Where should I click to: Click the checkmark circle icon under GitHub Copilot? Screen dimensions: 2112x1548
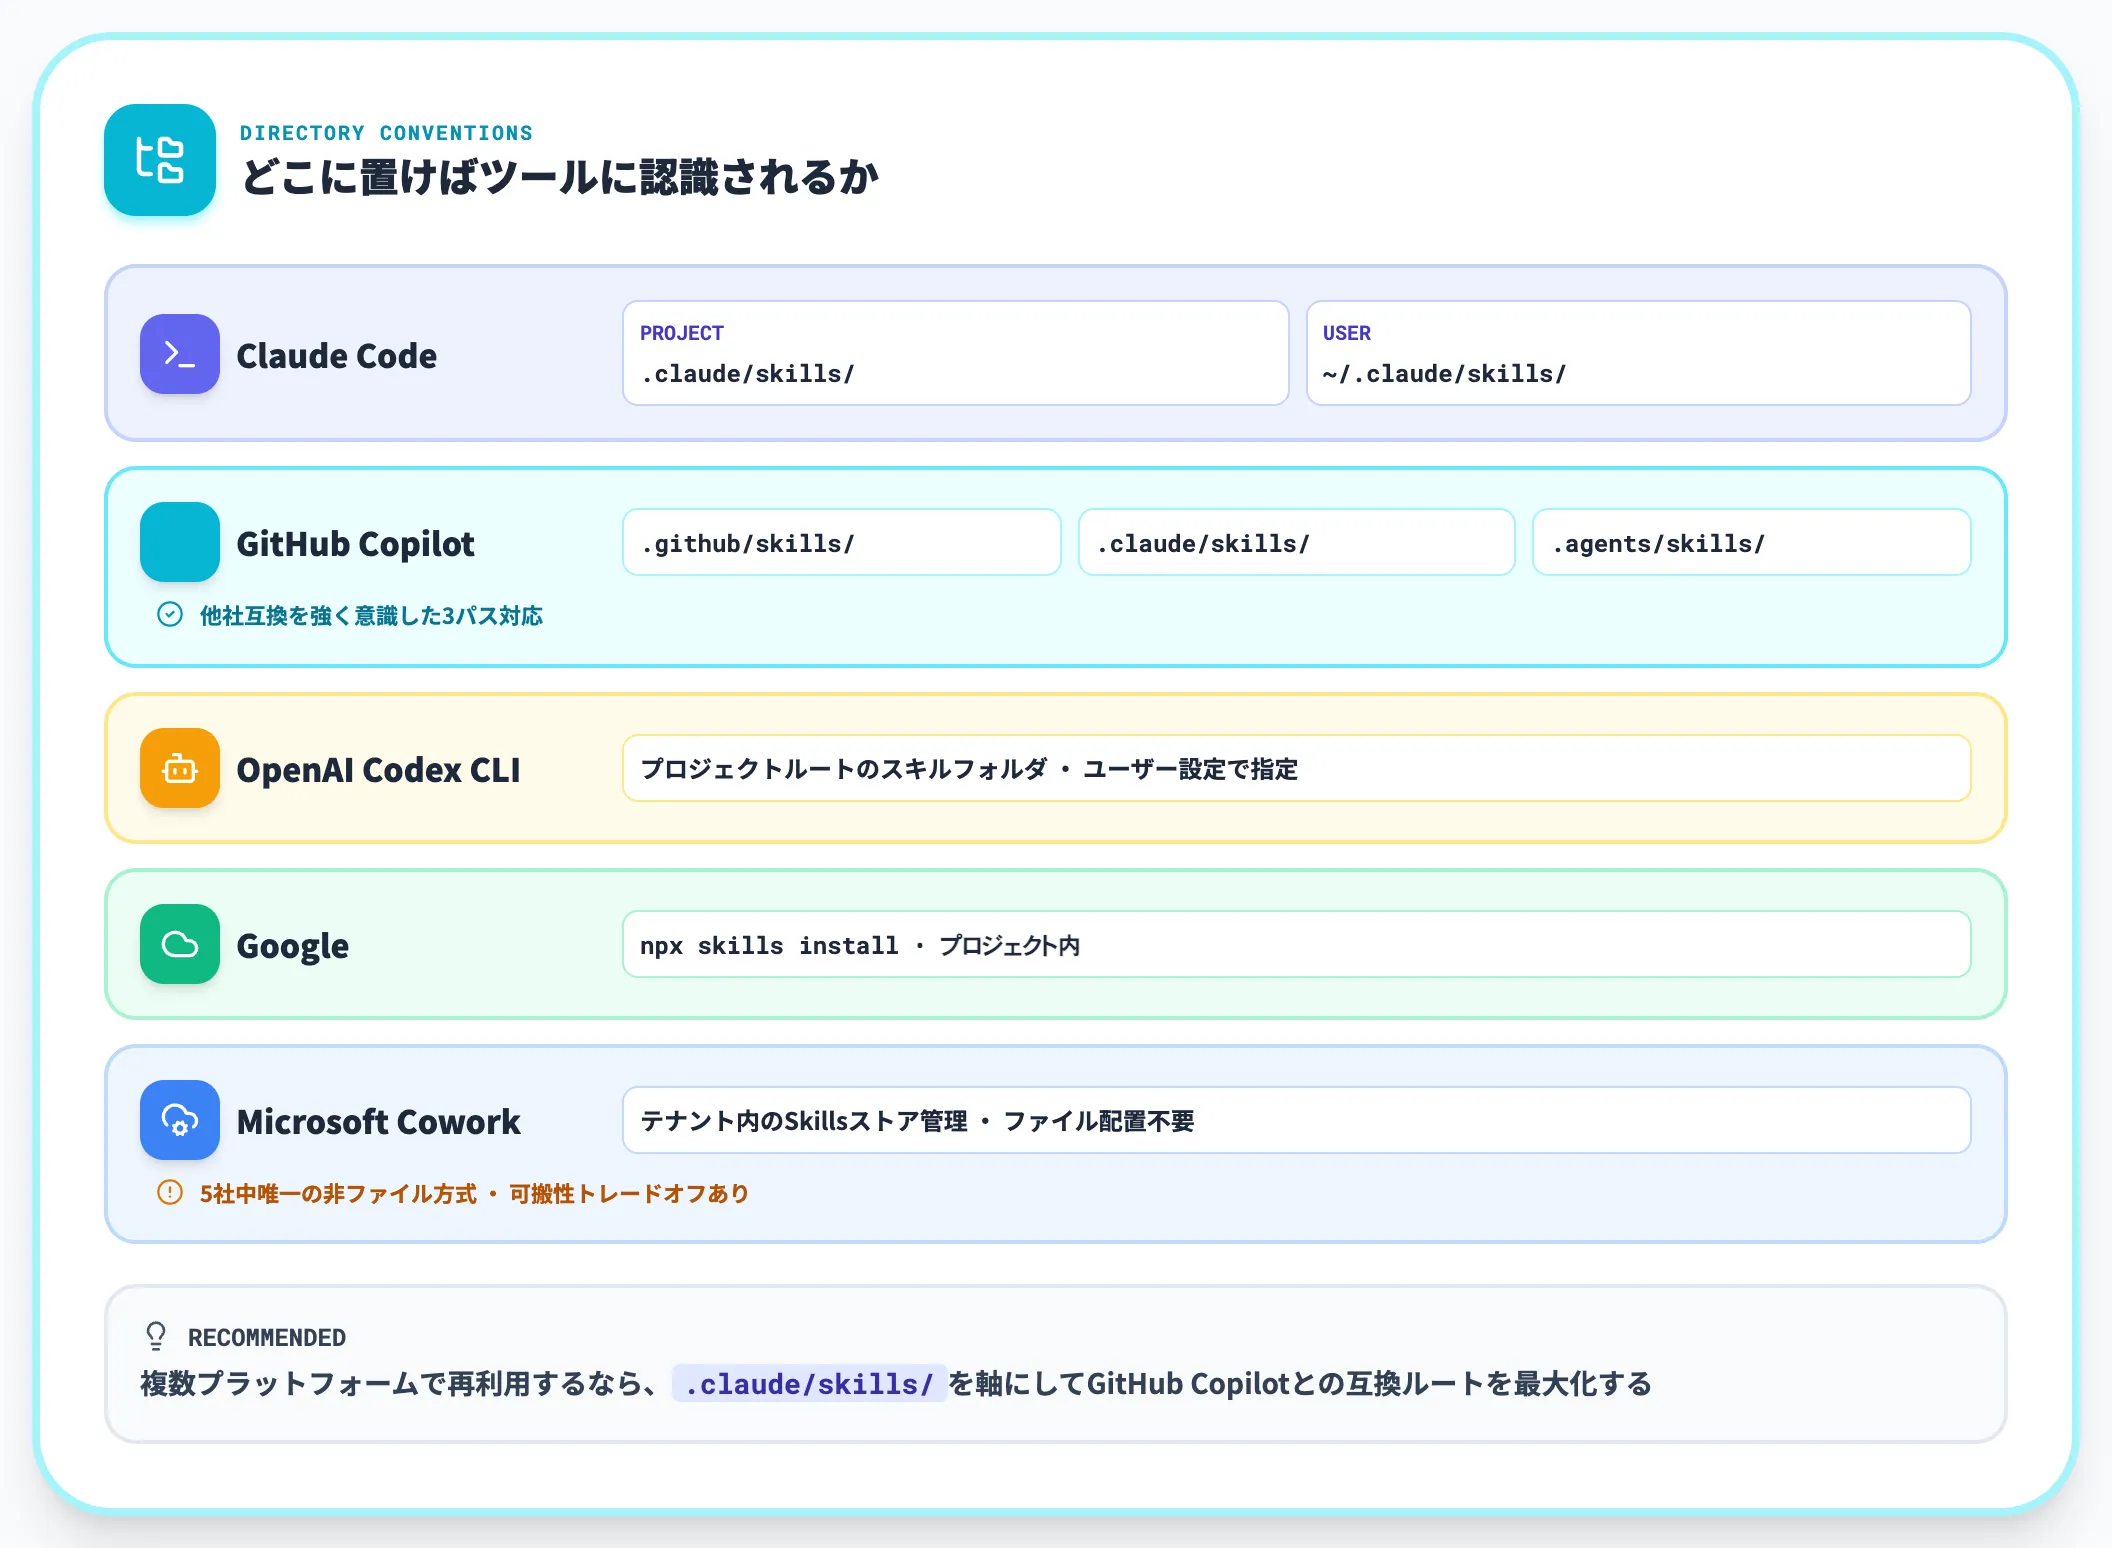(x=170, y=614)
